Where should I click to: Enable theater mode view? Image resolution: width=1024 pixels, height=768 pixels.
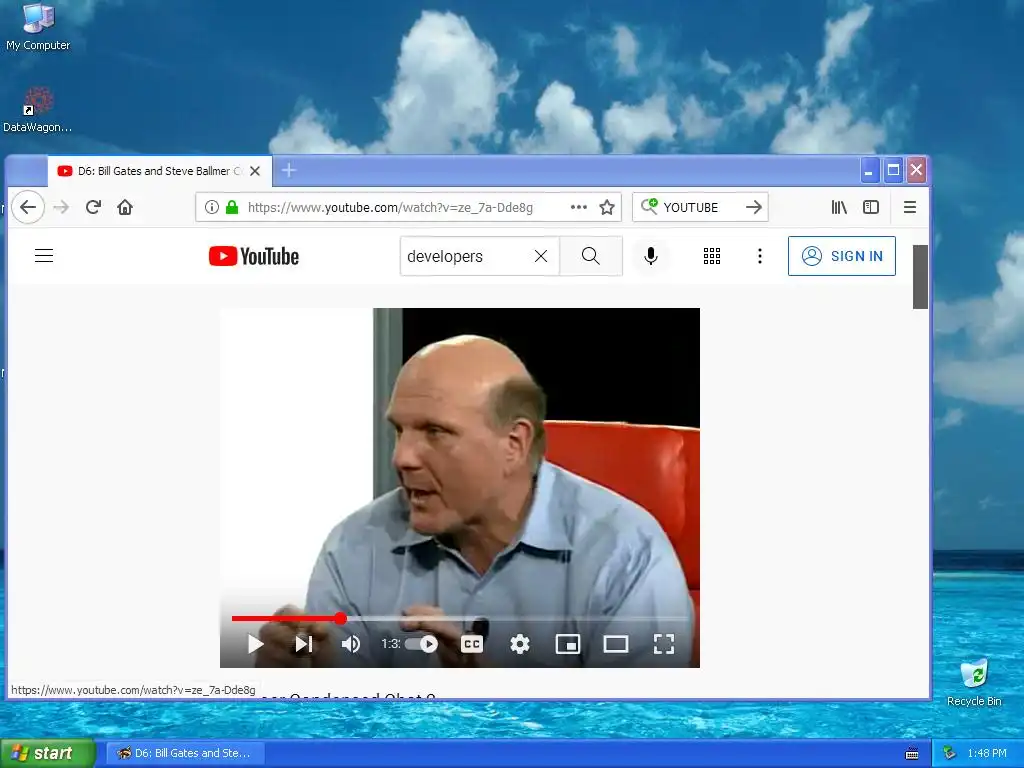tap(616, 645)
